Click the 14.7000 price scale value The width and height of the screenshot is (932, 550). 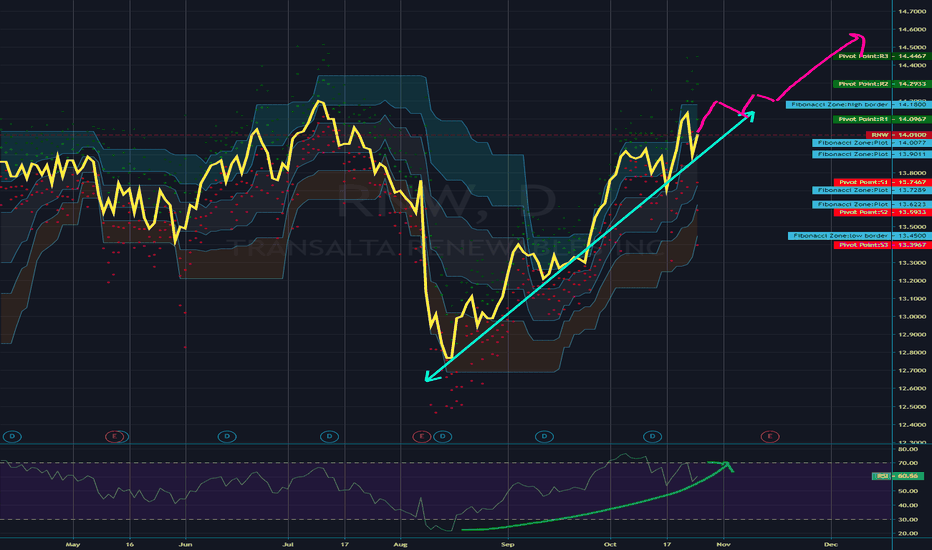(912, 11)
